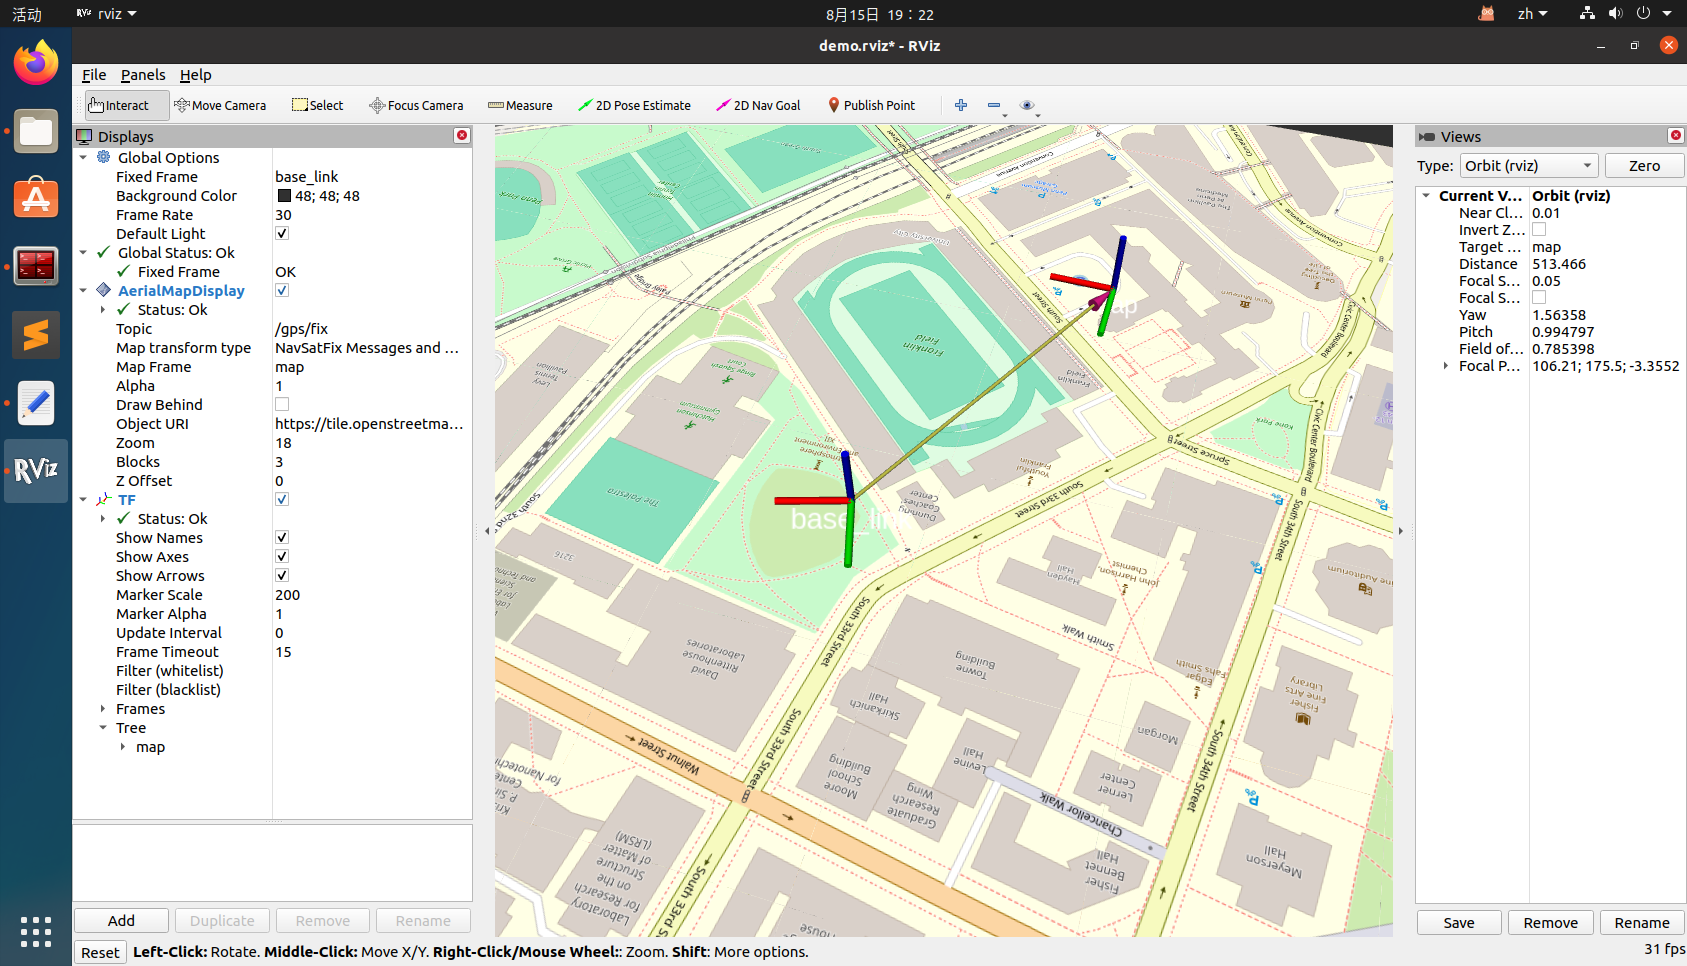The width and height of the screenshot is (1687, 966).
Task: Uncheck Show Names
Action: pyautogui.click(x=282, y=537)
